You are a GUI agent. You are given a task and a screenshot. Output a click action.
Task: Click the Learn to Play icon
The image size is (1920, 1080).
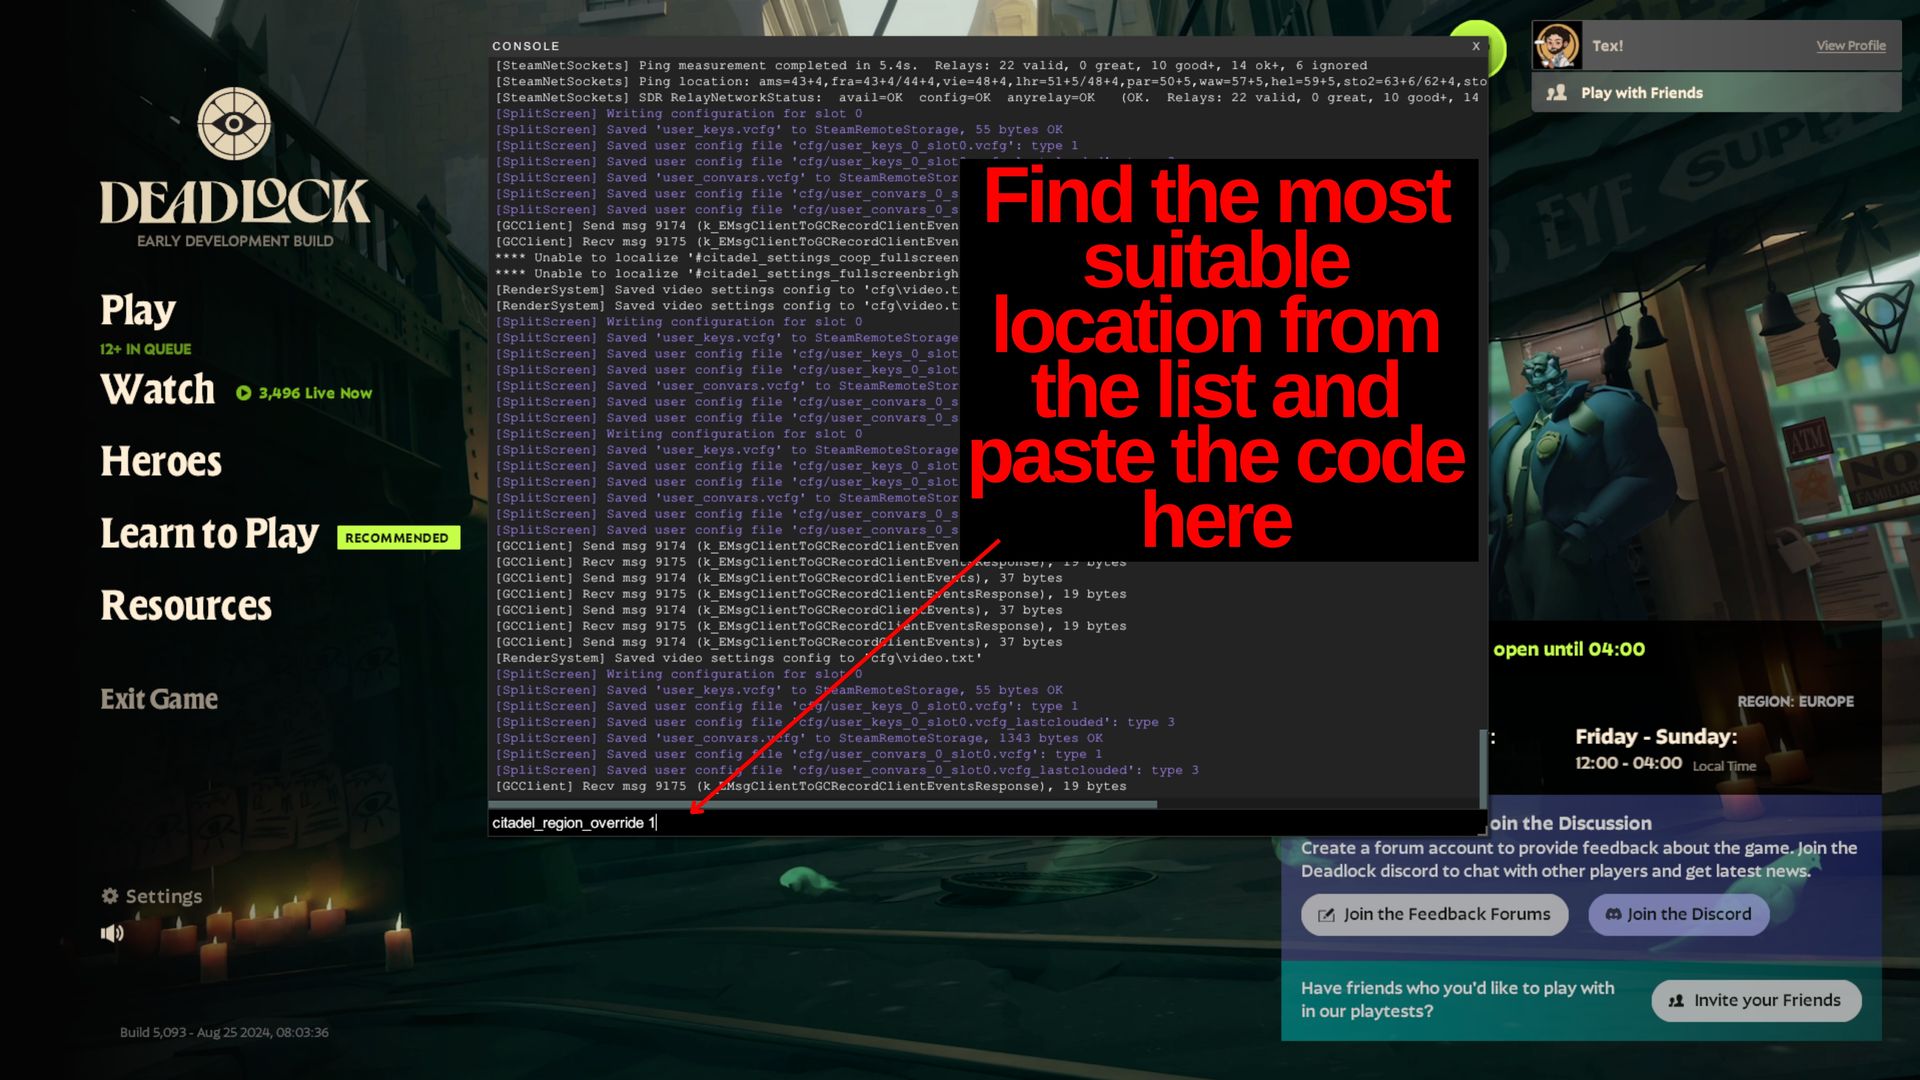[x=210, y=534]
